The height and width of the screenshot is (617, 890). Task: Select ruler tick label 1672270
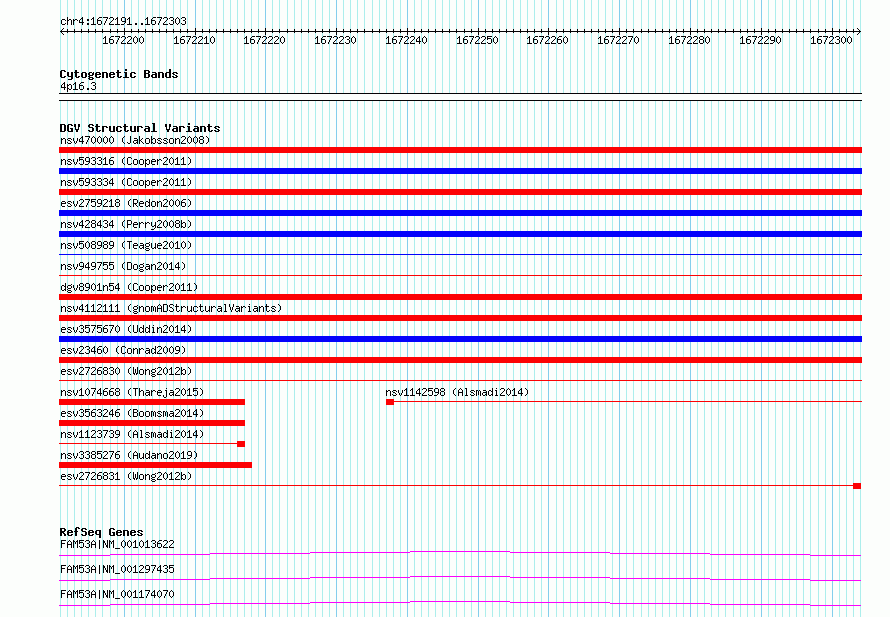coord(618,40)
